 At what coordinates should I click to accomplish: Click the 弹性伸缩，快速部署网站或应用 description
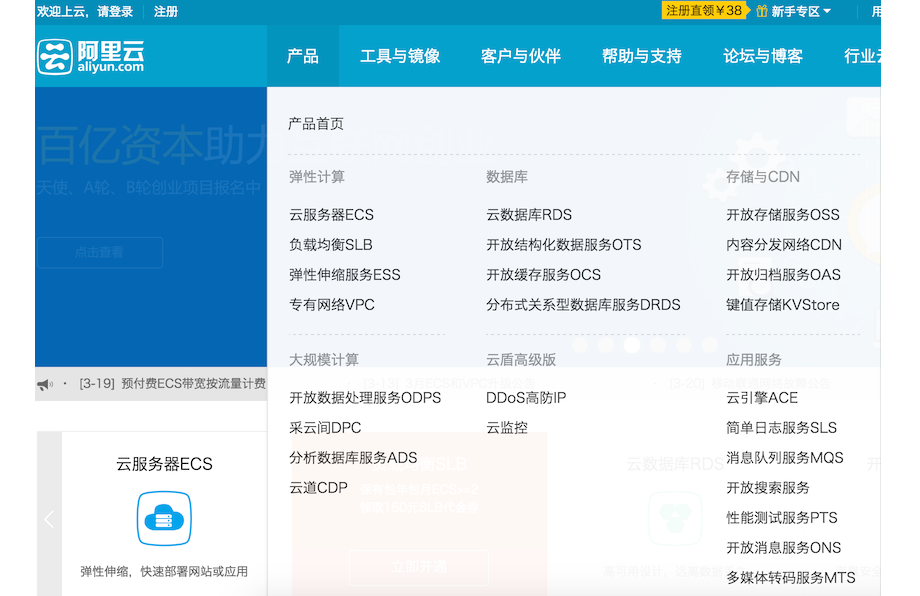click(x=164, y=571)
